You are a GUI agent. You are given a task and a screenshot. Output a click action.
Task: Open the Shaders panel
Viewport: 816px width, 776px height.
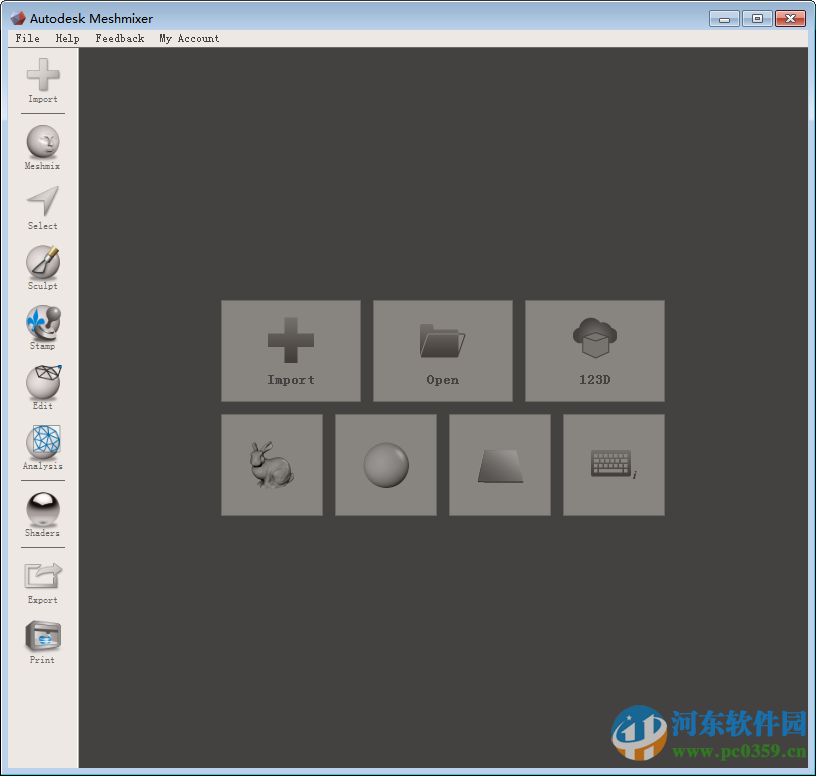coord(43,514)
